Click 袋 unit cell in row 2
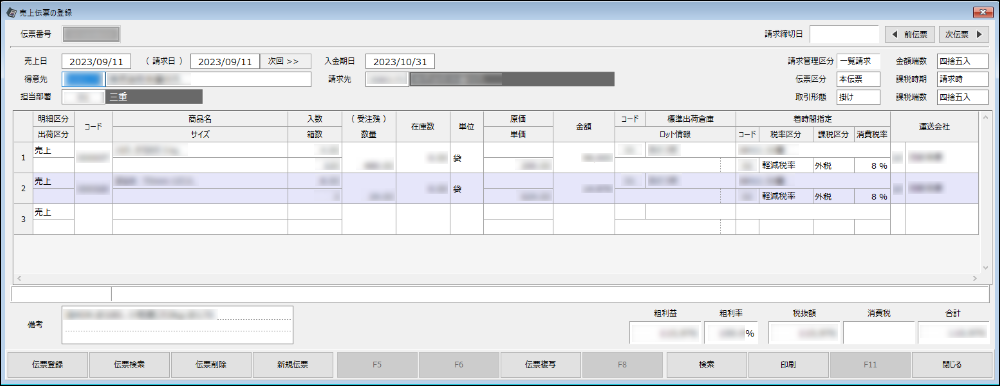Image resolution: width=1000 pixels, height=386 pixels. point(467,188)
